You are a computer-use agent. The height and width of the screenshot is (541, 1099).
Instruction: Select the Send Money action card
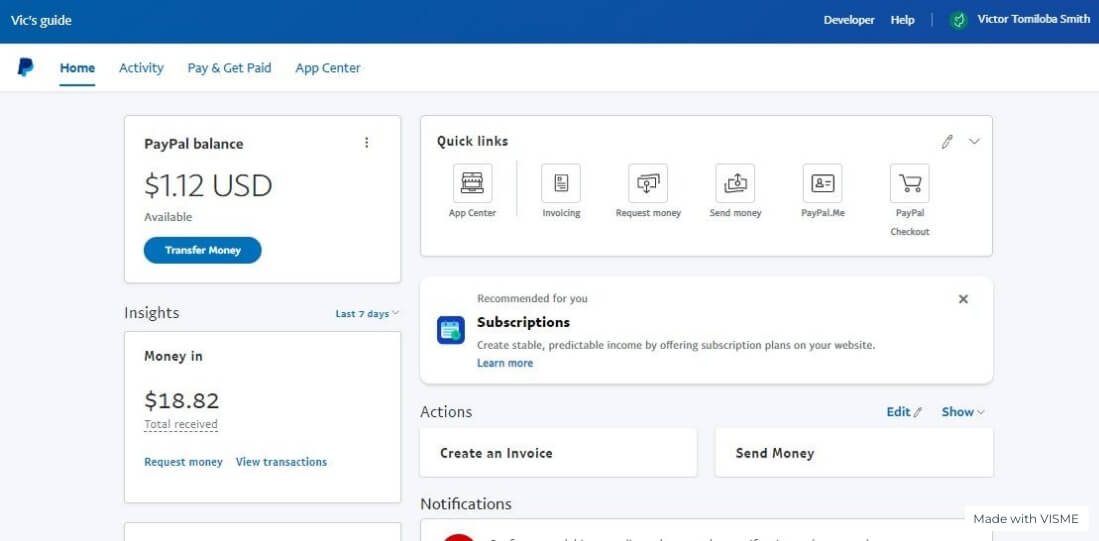point(854,453)
